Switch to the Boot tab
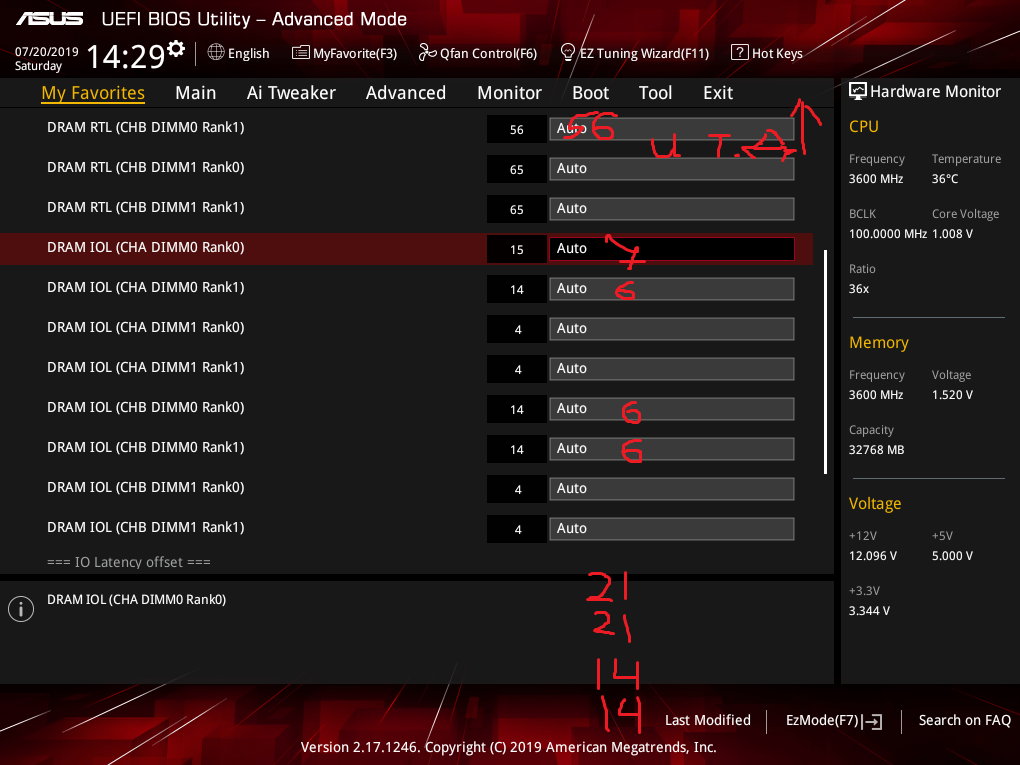Viewport: 1020px width, 765px height. coord(590,92)
